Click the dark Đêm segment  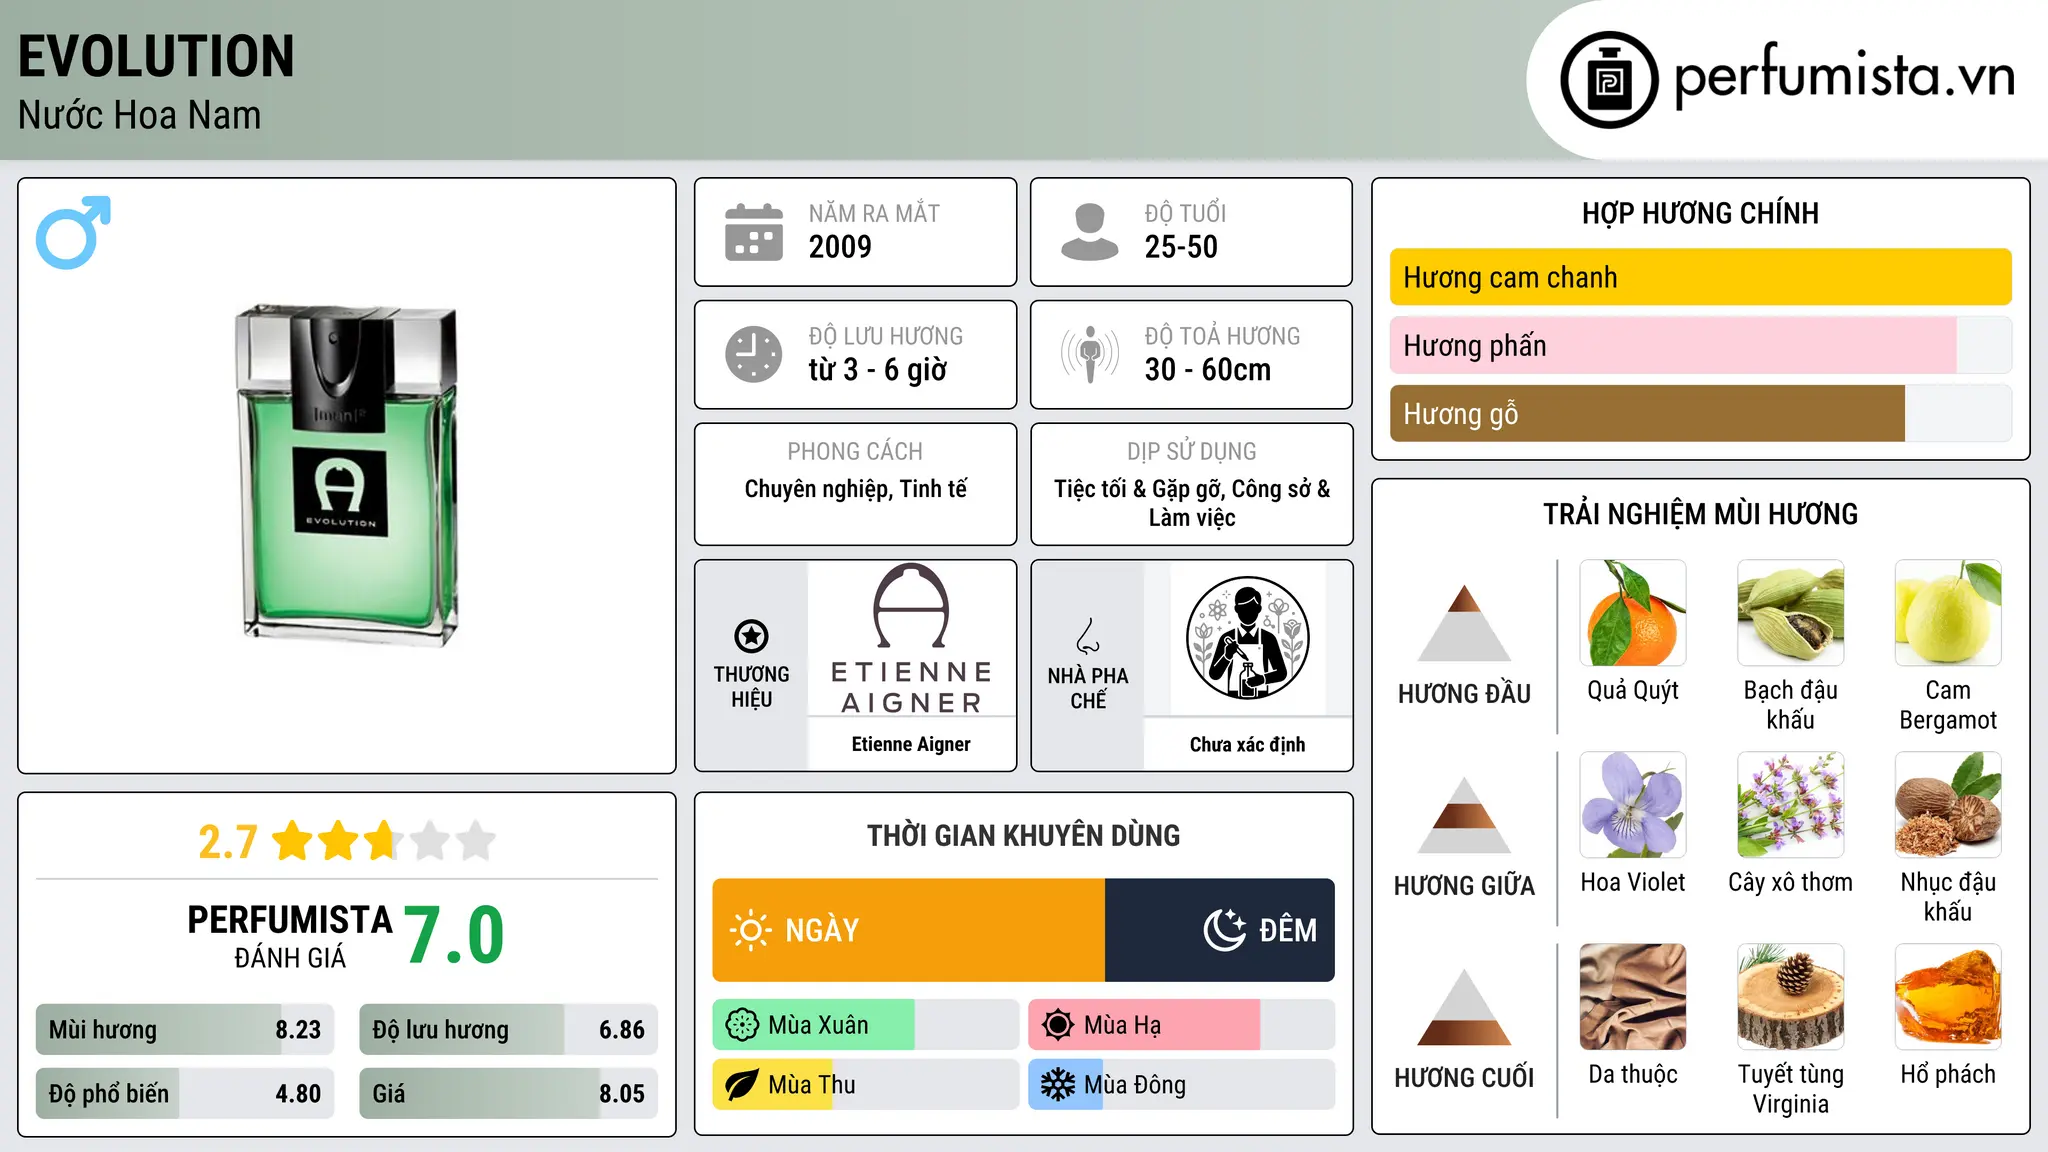(1220, 930)
